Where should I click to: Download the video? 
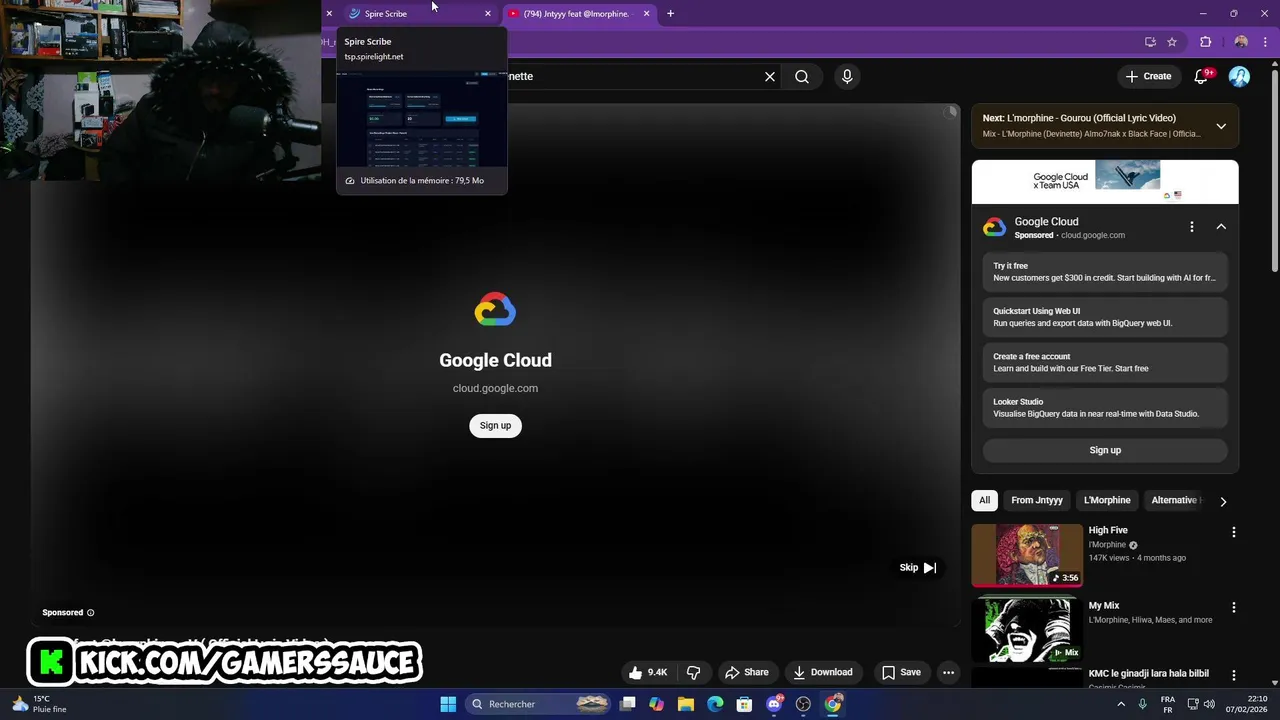tap(822, 672)
